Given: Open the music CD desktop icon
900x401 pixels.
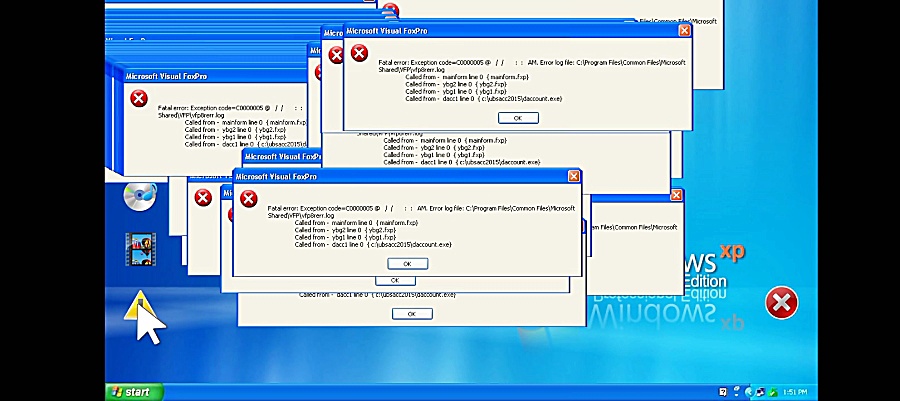Looking at the screenshot, I should tap(140, 196).
